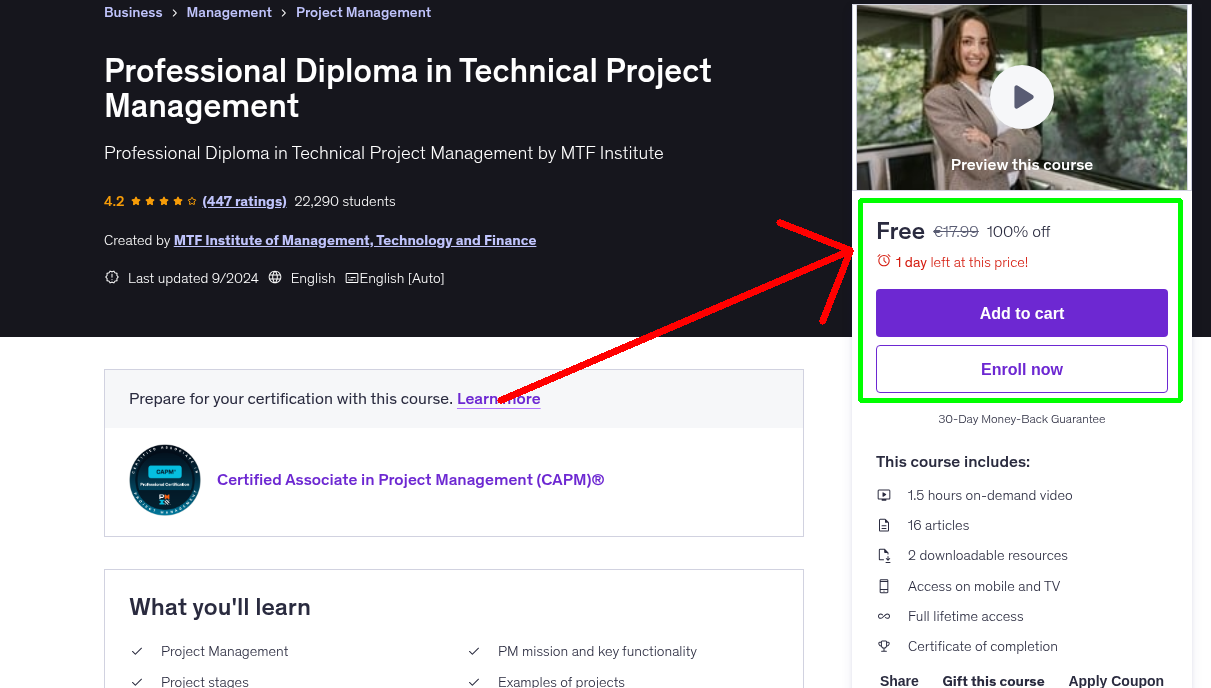The image size is (1211, 688).
Task: Click the red alarm clock deadline icon
Action: pyautogui.click(x=883, y=259)
